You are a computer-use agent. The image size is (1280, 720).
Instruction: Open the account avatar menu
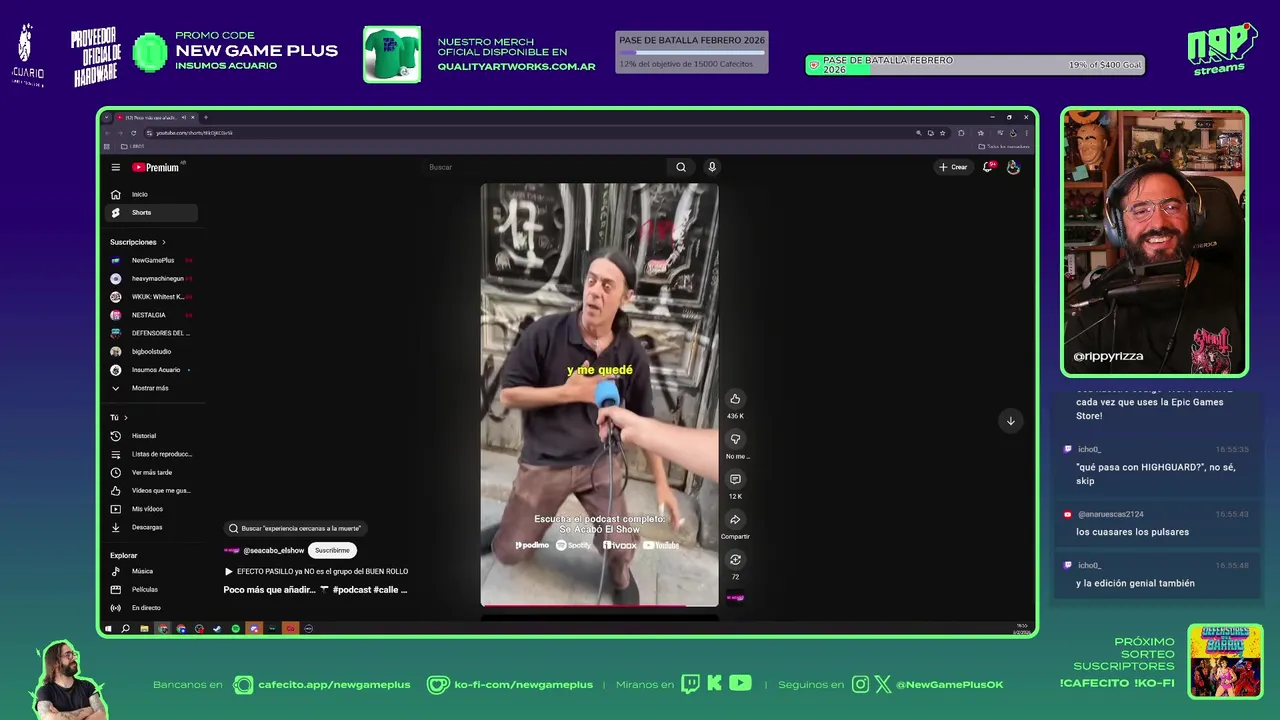click(x=1013, y=167)
